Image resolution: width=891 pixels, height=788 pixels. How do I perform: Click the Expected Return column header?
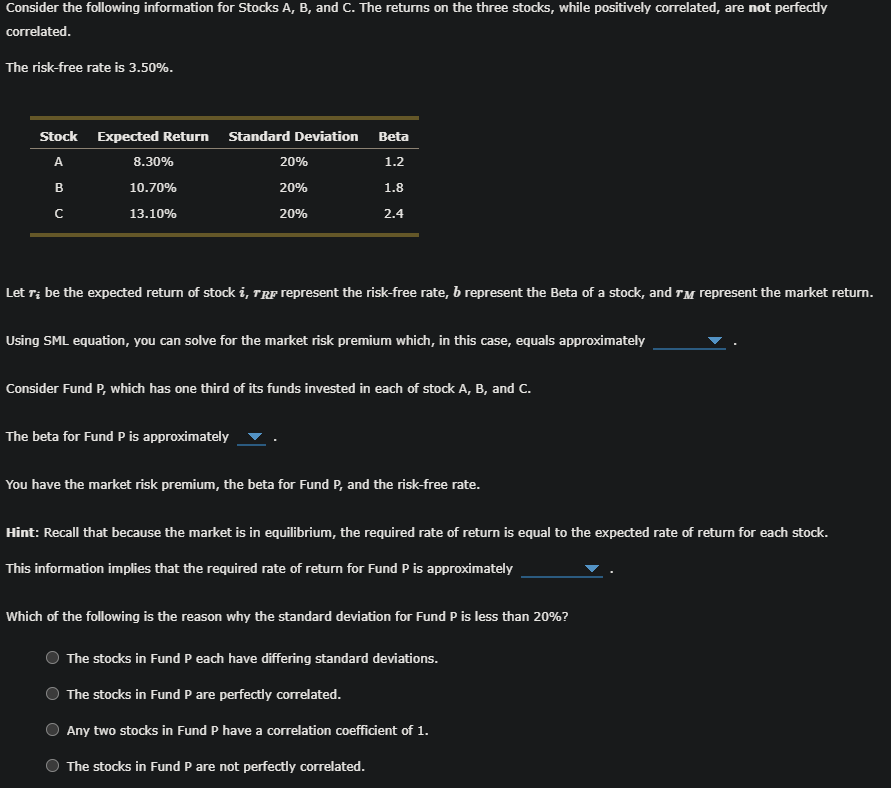point(152,136)
